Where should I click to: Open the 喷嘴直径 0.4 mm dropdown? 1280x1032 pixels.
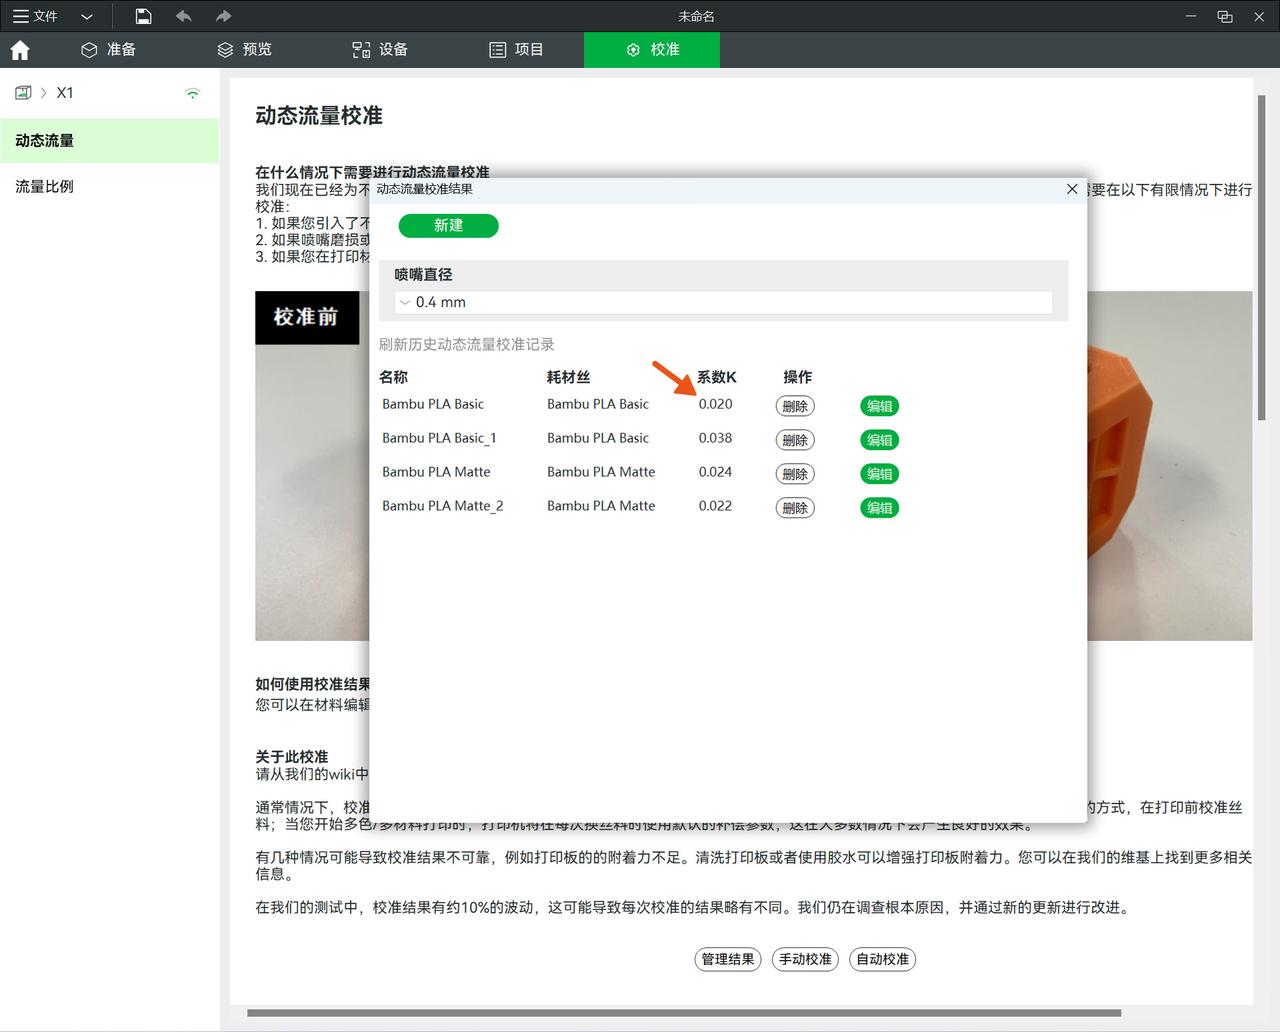pos(723,302)
